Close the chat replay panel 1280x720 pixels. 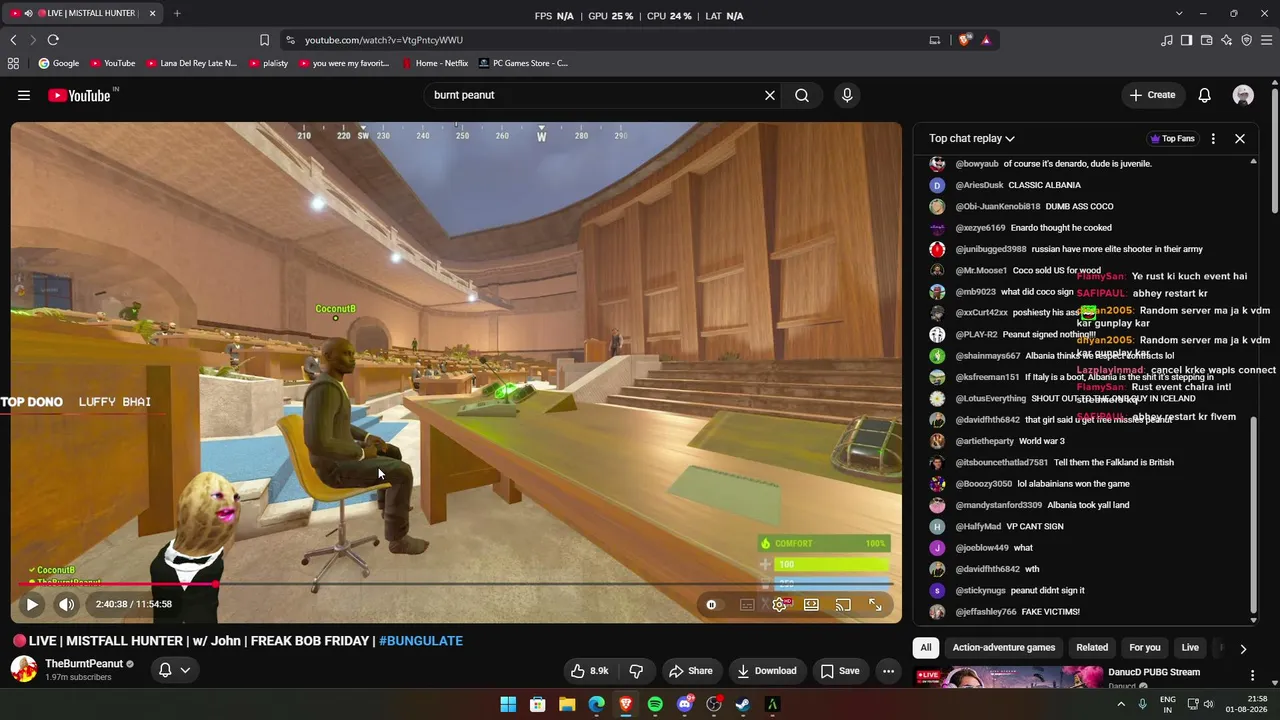click(x=1240, y=139)
